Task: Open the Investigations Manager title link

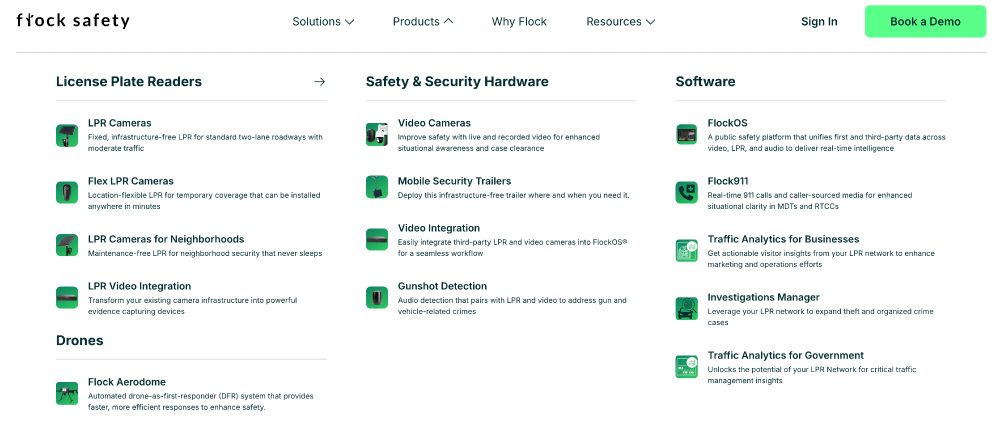Action: coord(763,297)
